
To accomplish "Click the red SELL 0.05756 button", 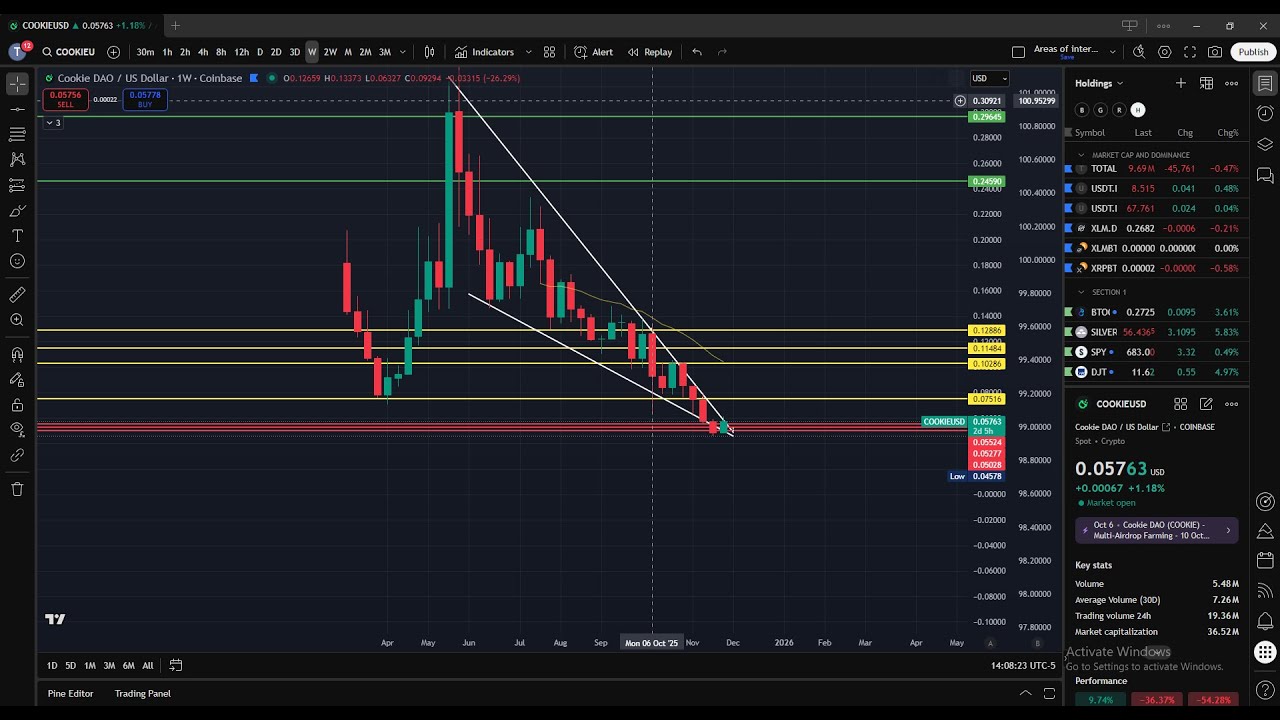I will point(65,99).
